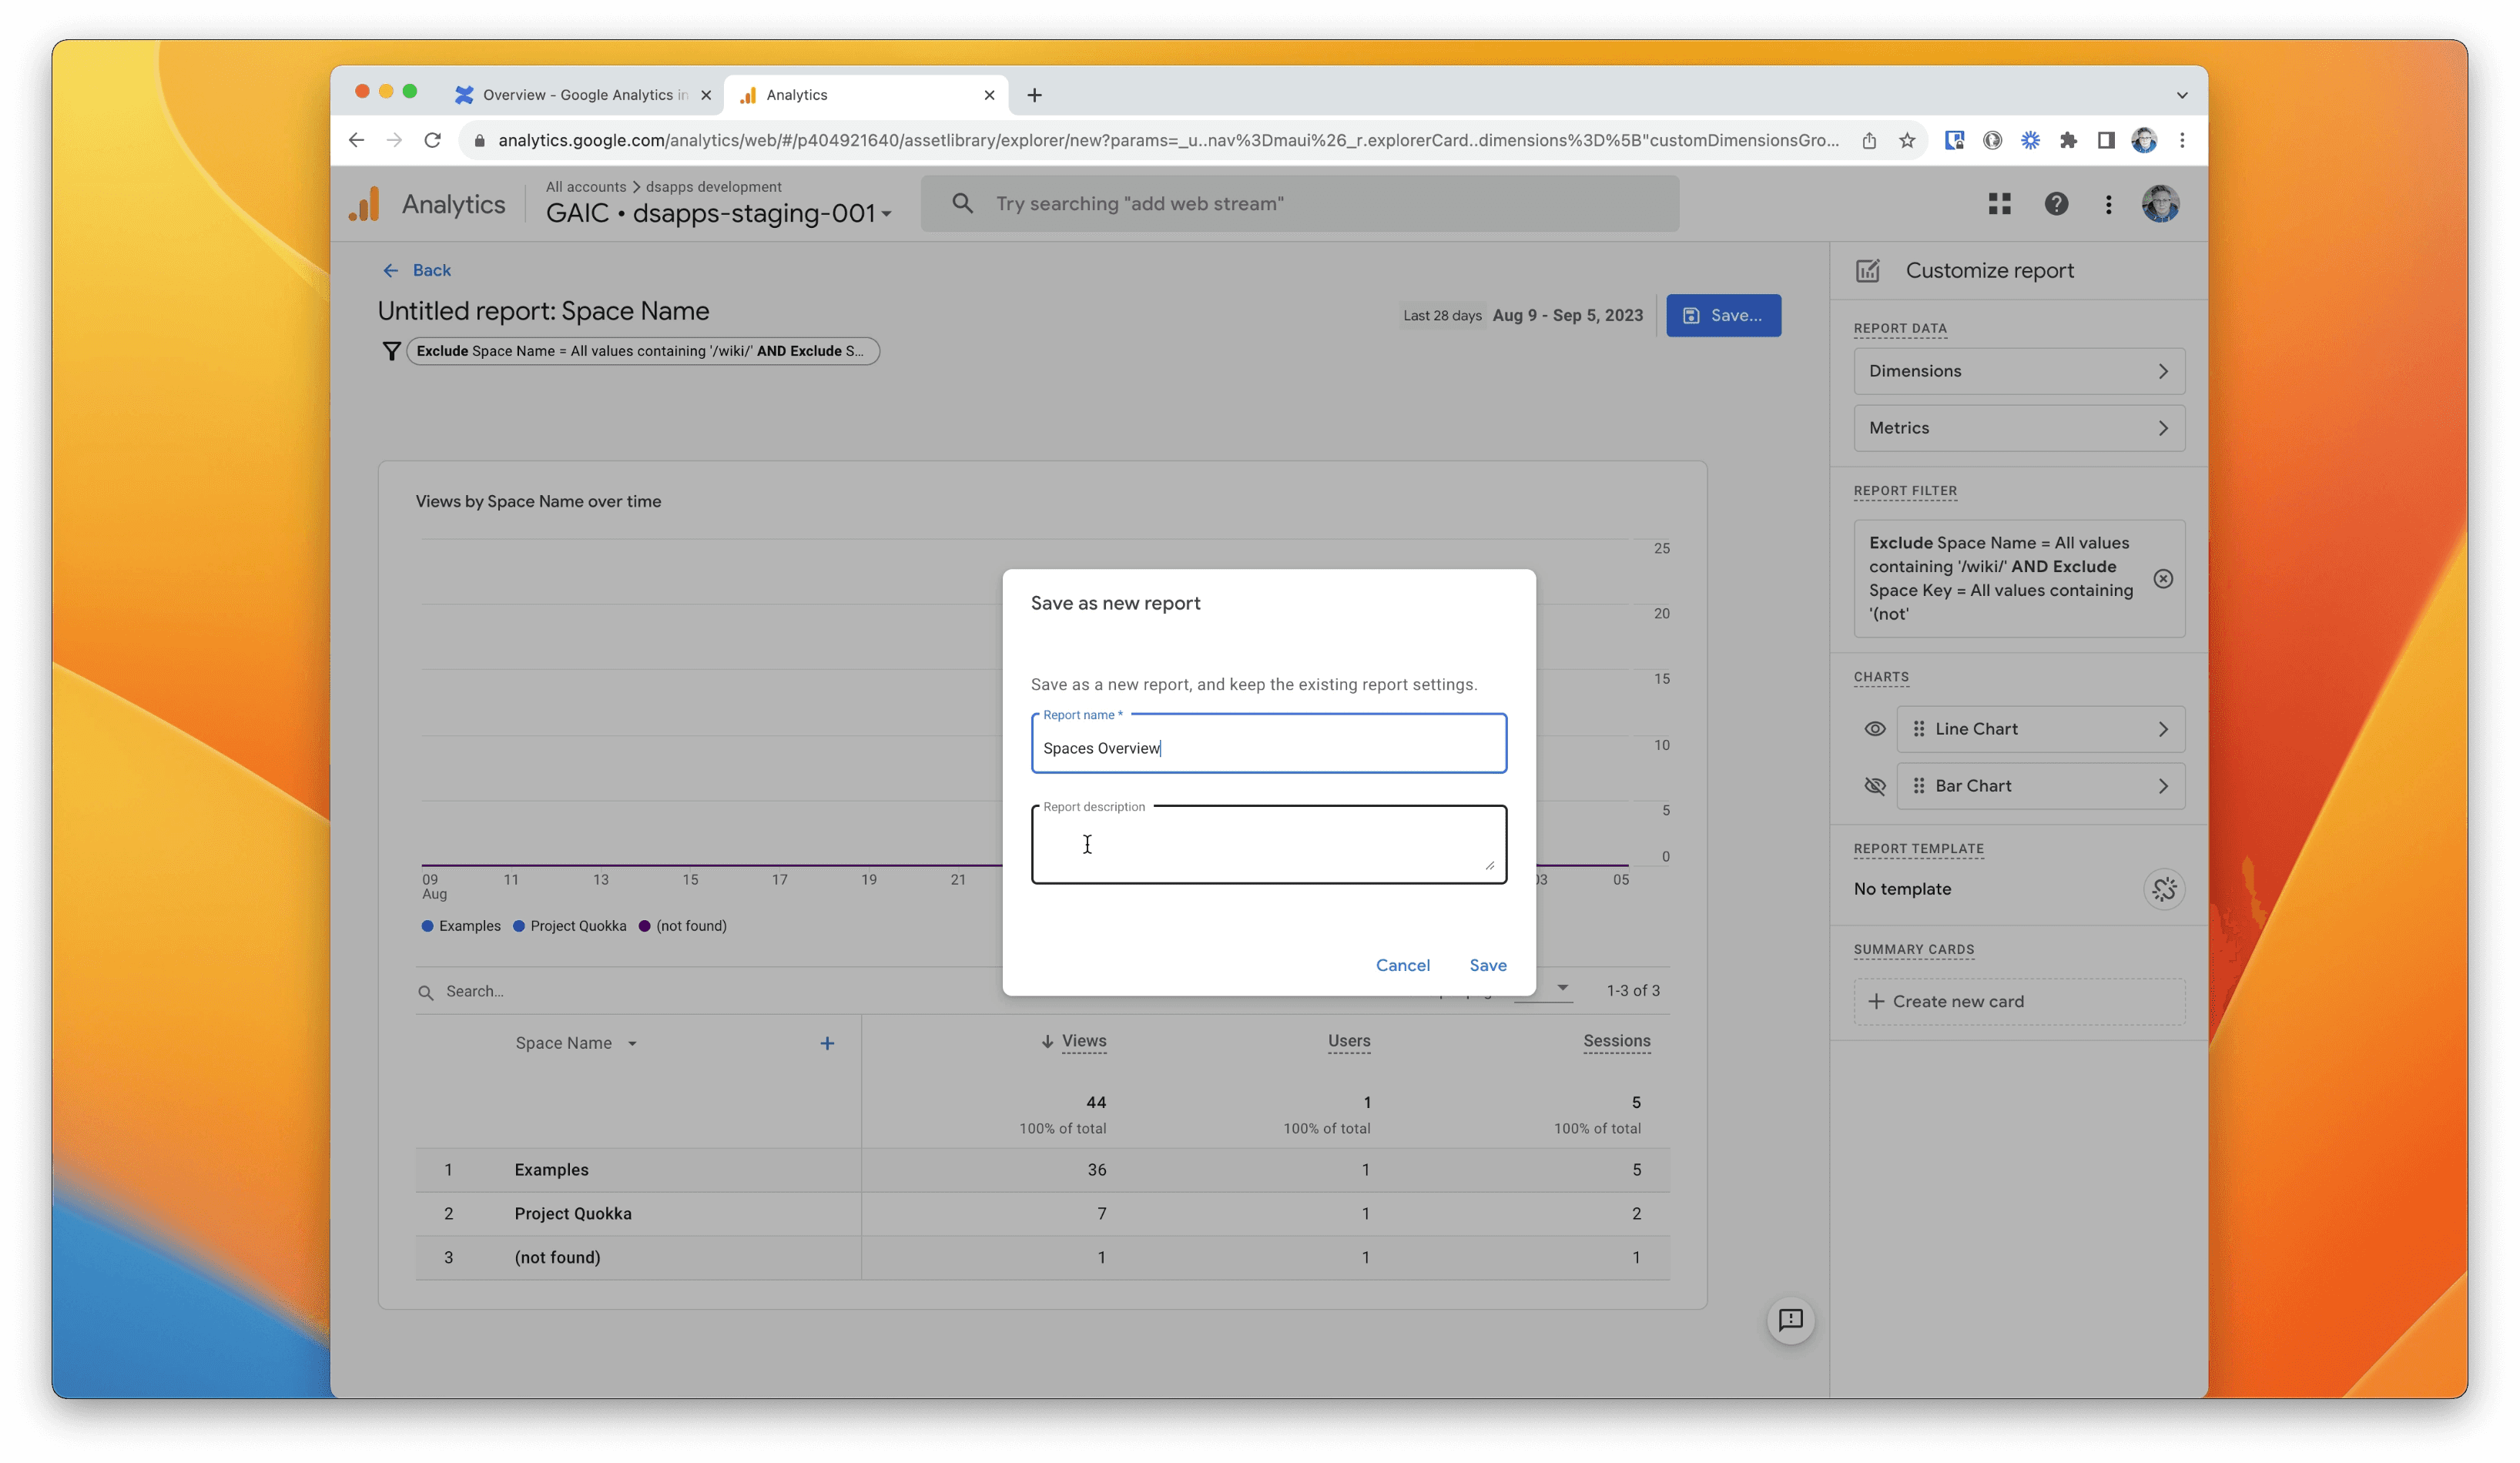Click the All accounts breadcrumb link

[x=585, y=187]
